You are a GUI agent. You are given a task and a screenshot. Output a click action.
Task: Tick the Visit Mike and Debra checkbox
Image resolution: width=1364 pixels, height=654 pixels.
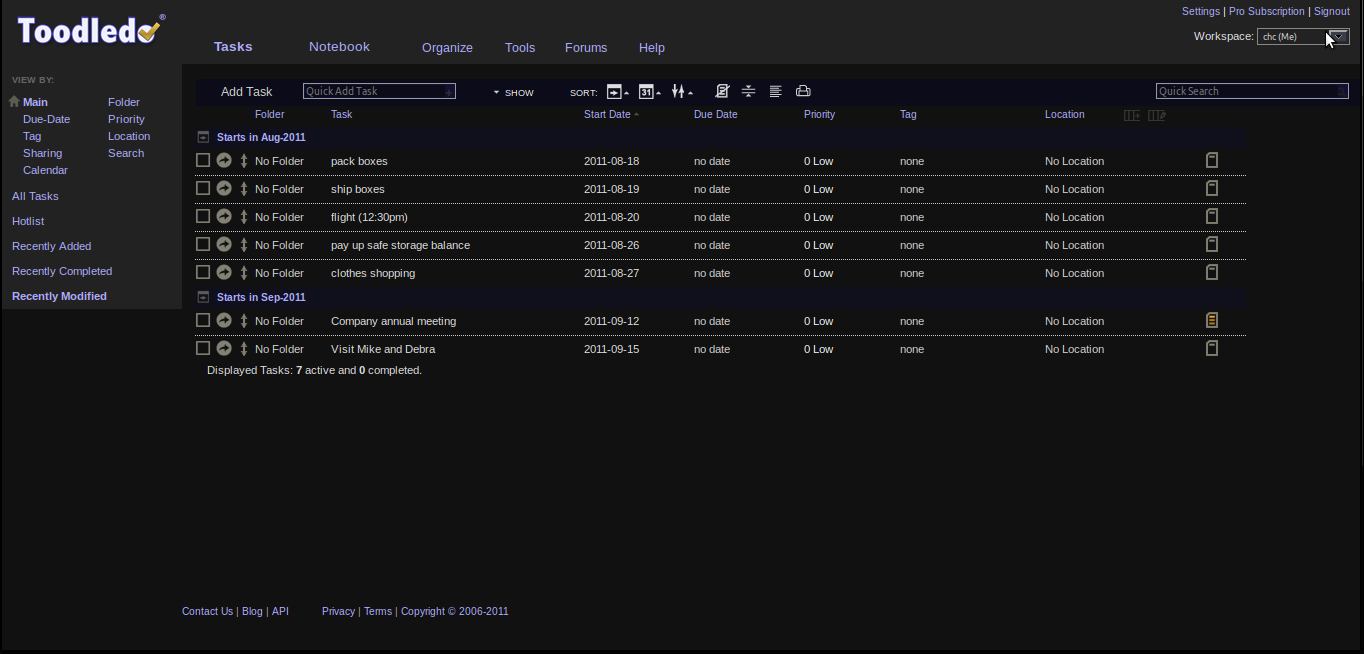click(x=203, y=348)
